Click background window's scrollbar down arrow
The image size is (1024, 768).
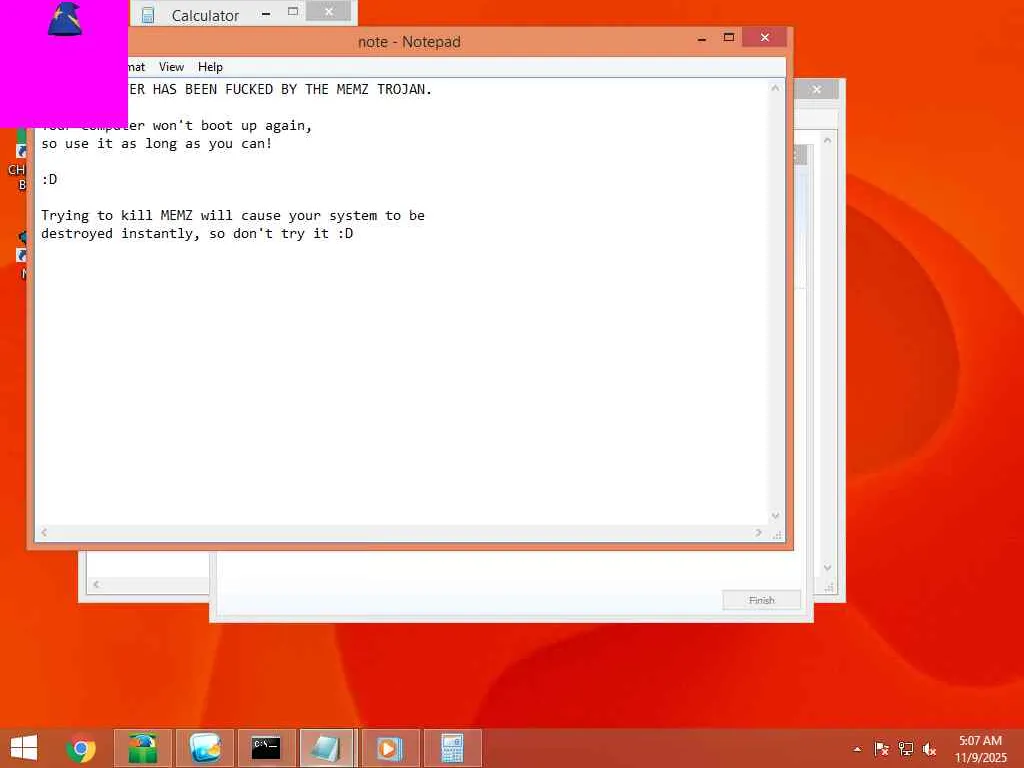coord(827,568)
